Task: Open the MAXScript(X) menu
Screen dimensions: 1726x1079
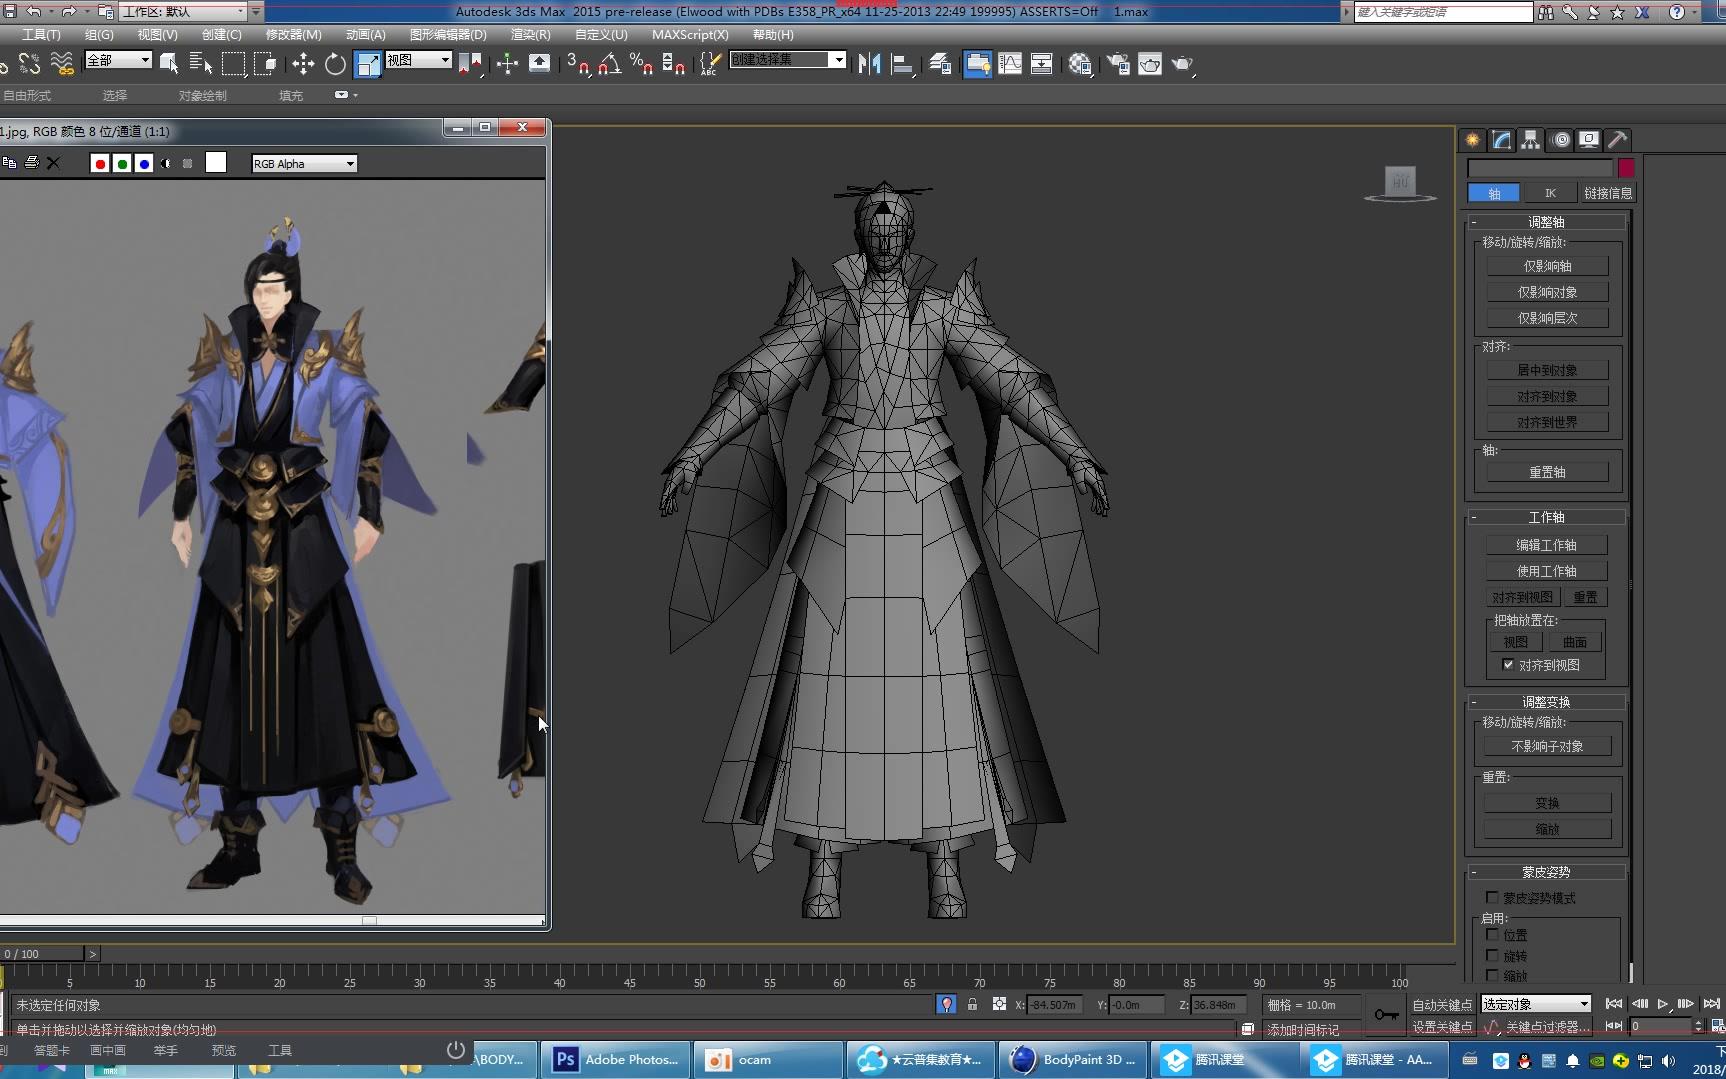Action: [690, 34]
